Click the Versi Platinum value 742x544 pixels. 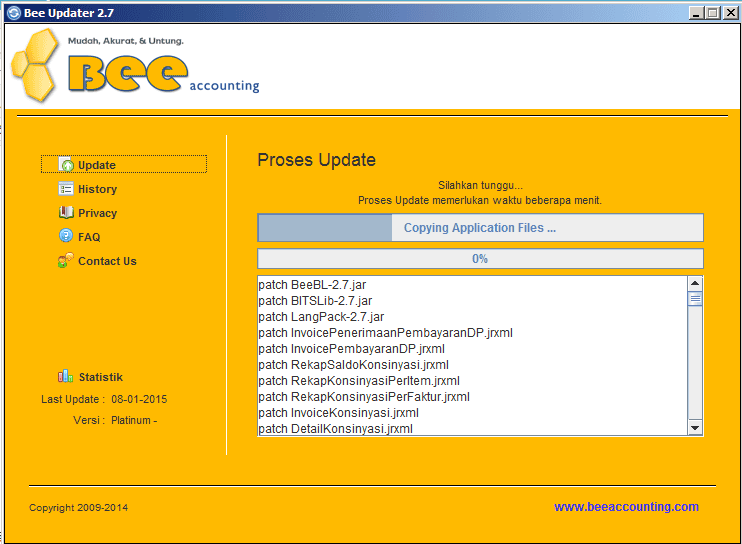pyautogui.click(x=134, y=420)
